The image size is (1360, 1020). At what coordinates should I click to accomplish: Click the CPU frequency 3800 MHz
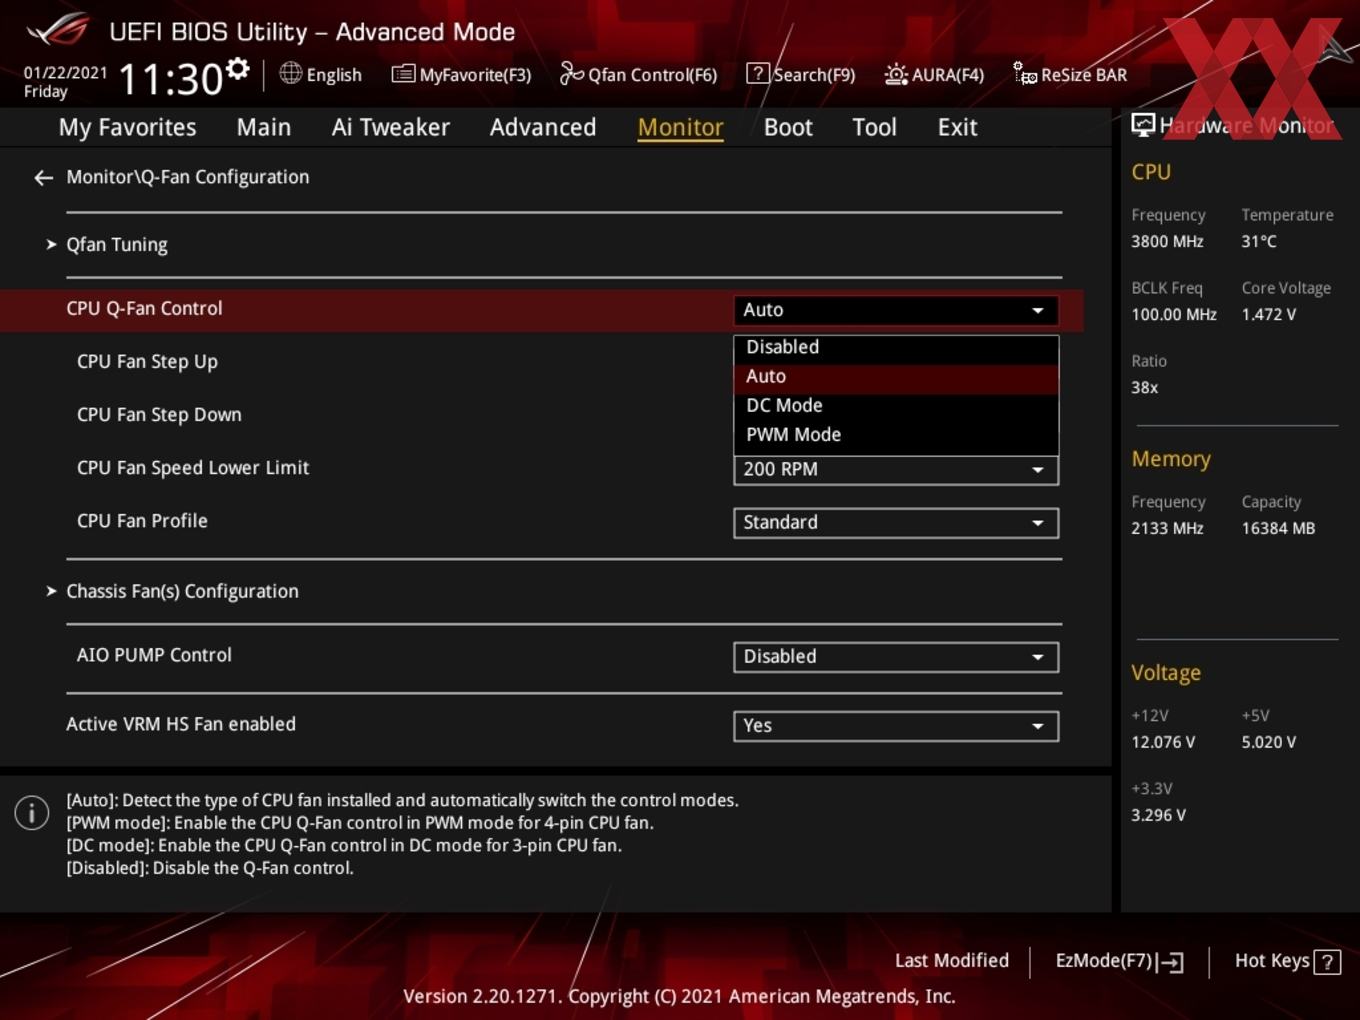(x=1167, y=241)
